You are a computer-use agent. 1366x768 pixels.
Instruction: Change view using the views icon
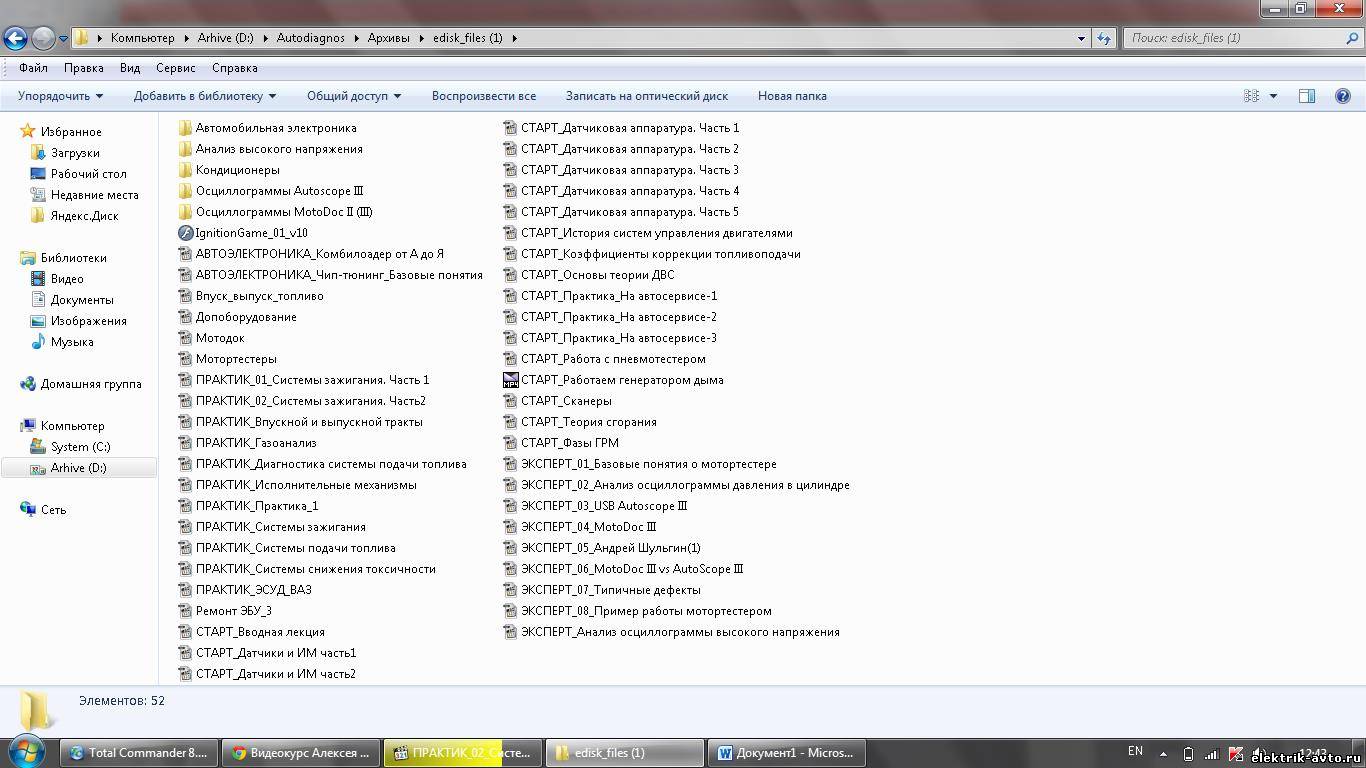tap(1251, 96)
